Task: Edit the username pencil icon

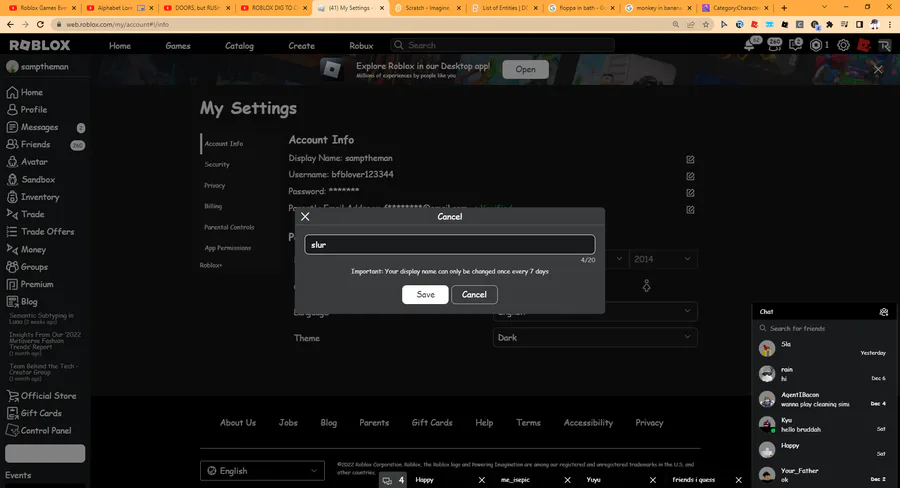Action: [690, 176]
